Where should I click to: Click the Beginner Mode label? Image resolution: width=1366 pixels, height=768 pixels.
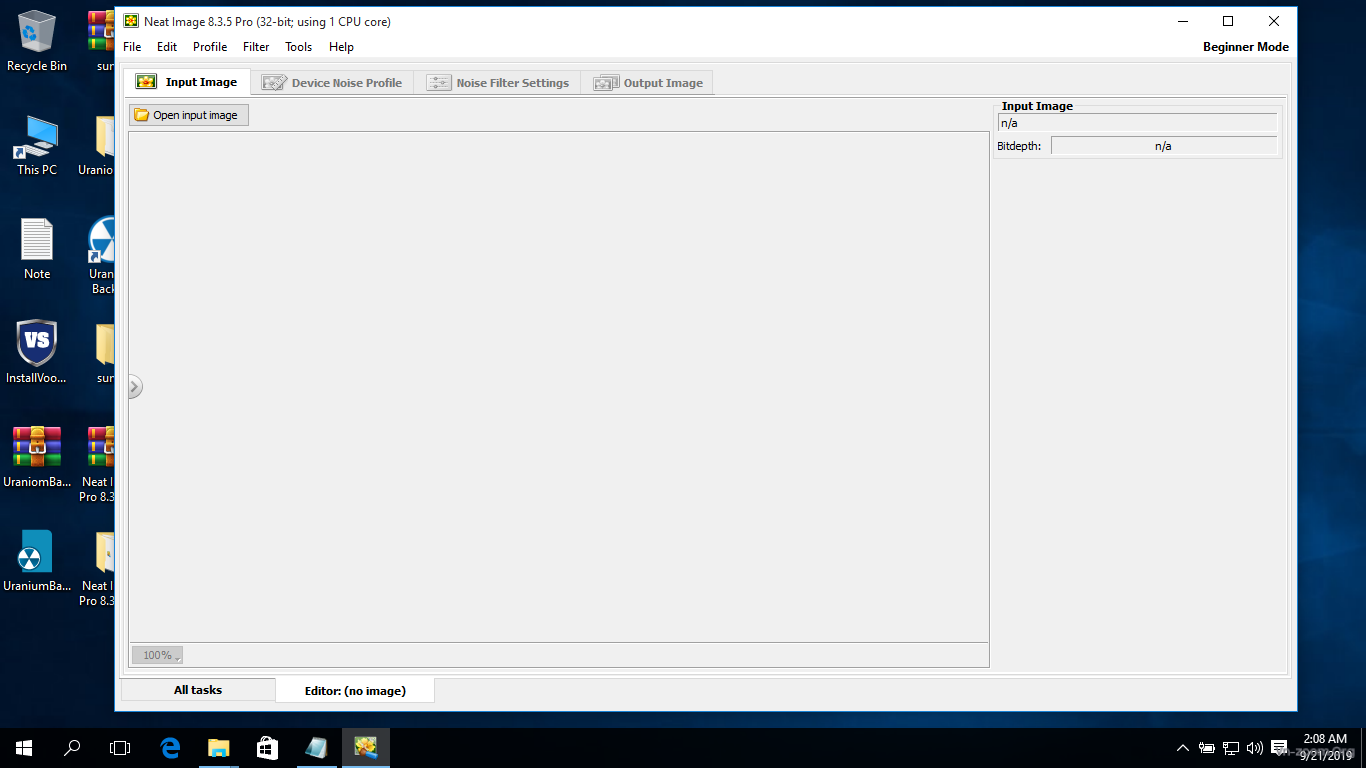(1246, 47)
